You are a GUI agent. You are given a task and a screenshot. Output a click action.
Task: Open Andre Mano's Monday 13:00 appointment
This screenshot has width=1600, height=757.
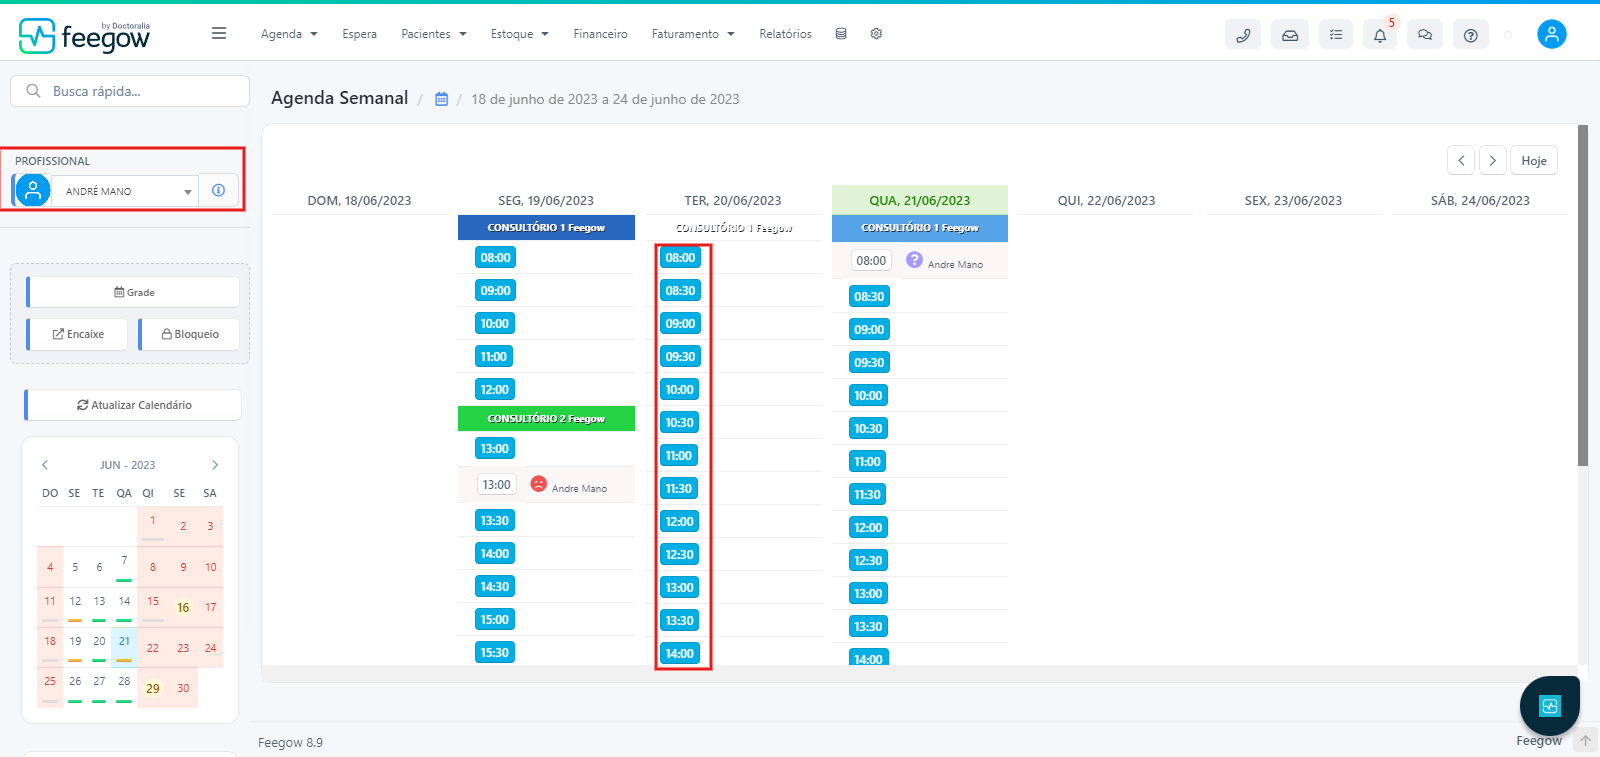click(546, 484)
